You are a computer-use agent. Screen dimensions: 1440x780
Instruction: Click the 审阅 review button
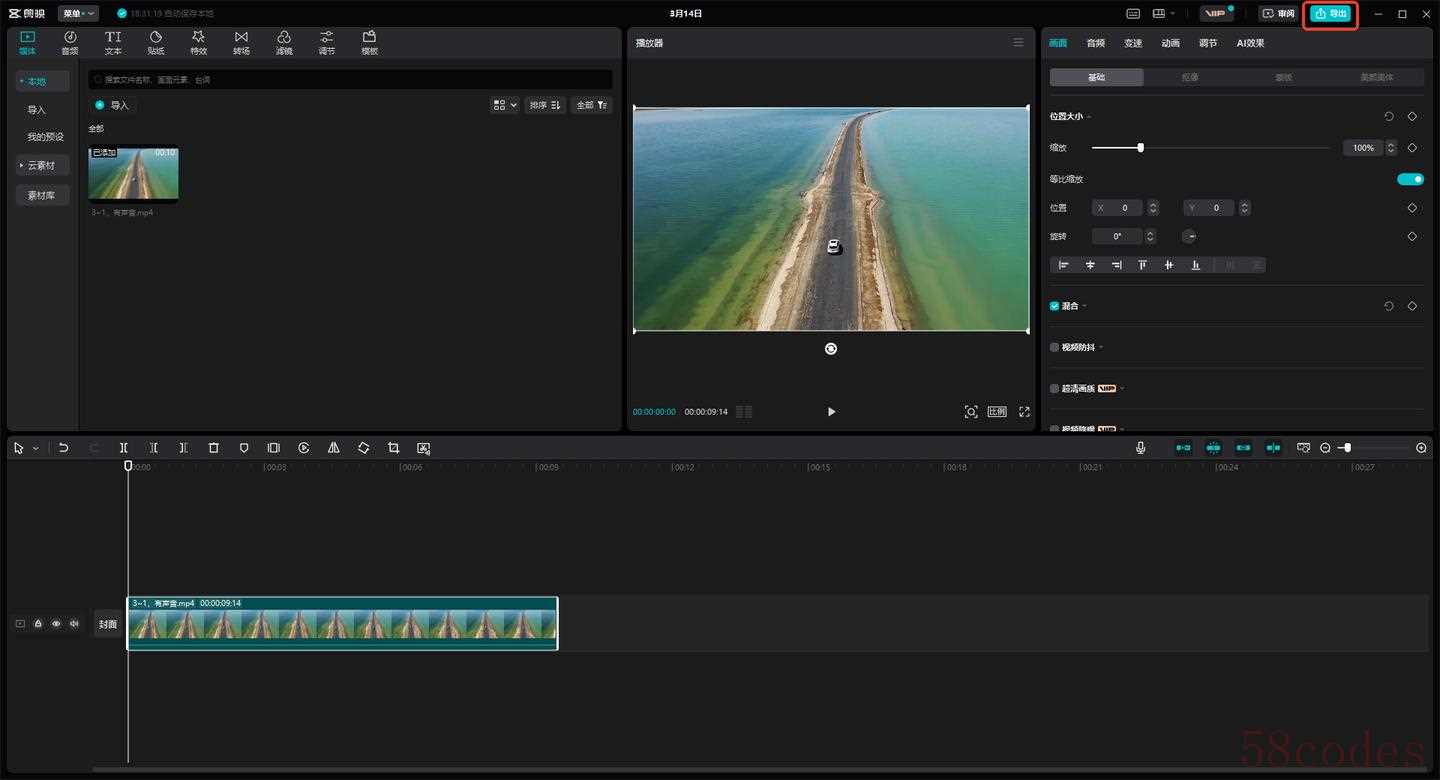[x=1278, y=14]
